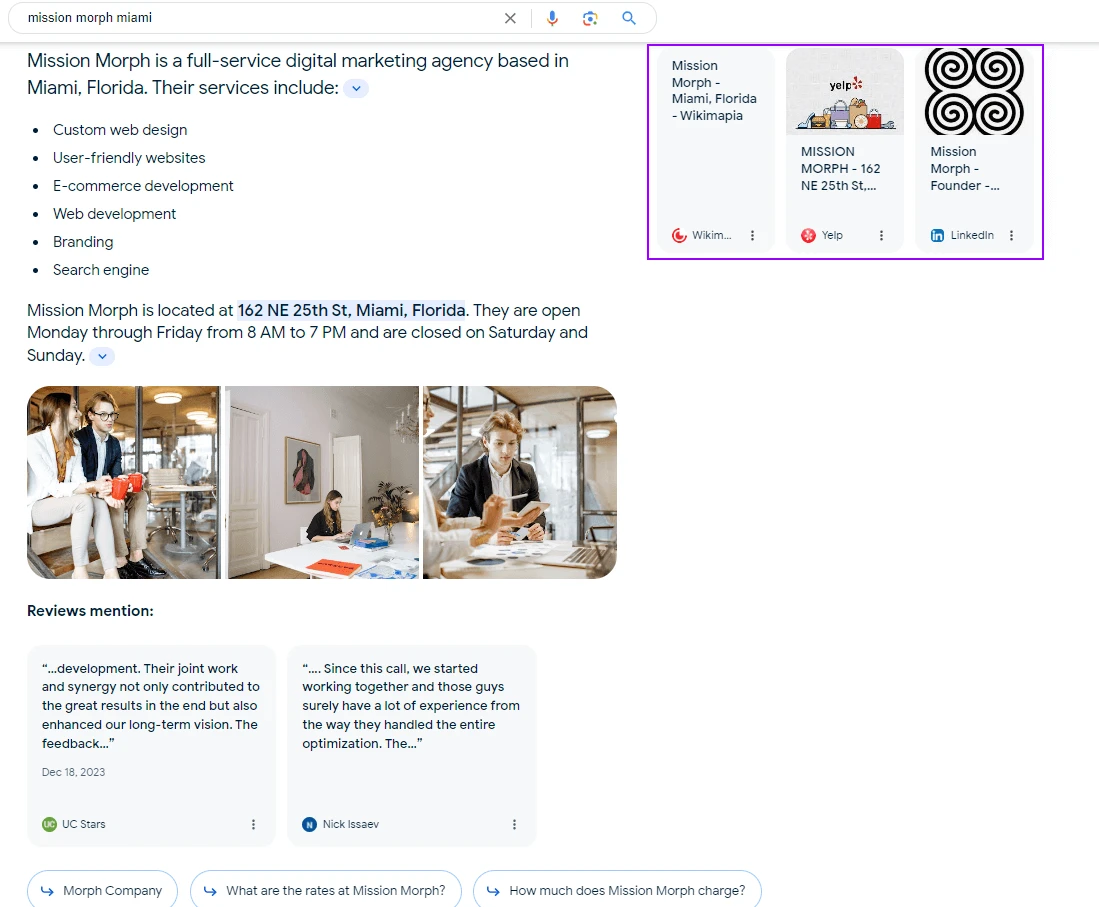This screenshot has width=1099, height=907.
Task: Click the Yelp card thumbnail image
Action: [845, 91]
